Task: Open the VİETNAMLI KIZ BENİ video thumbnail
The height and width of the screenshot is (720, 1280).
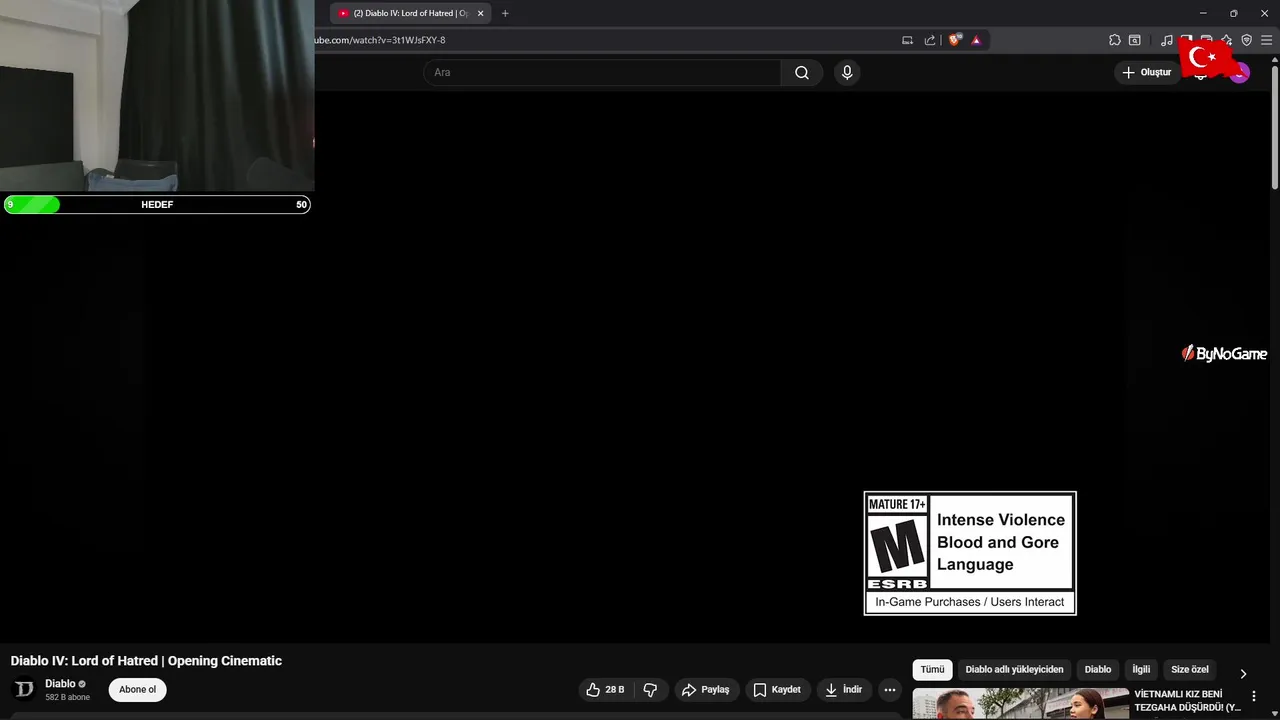Action: tap(1020, 704)
